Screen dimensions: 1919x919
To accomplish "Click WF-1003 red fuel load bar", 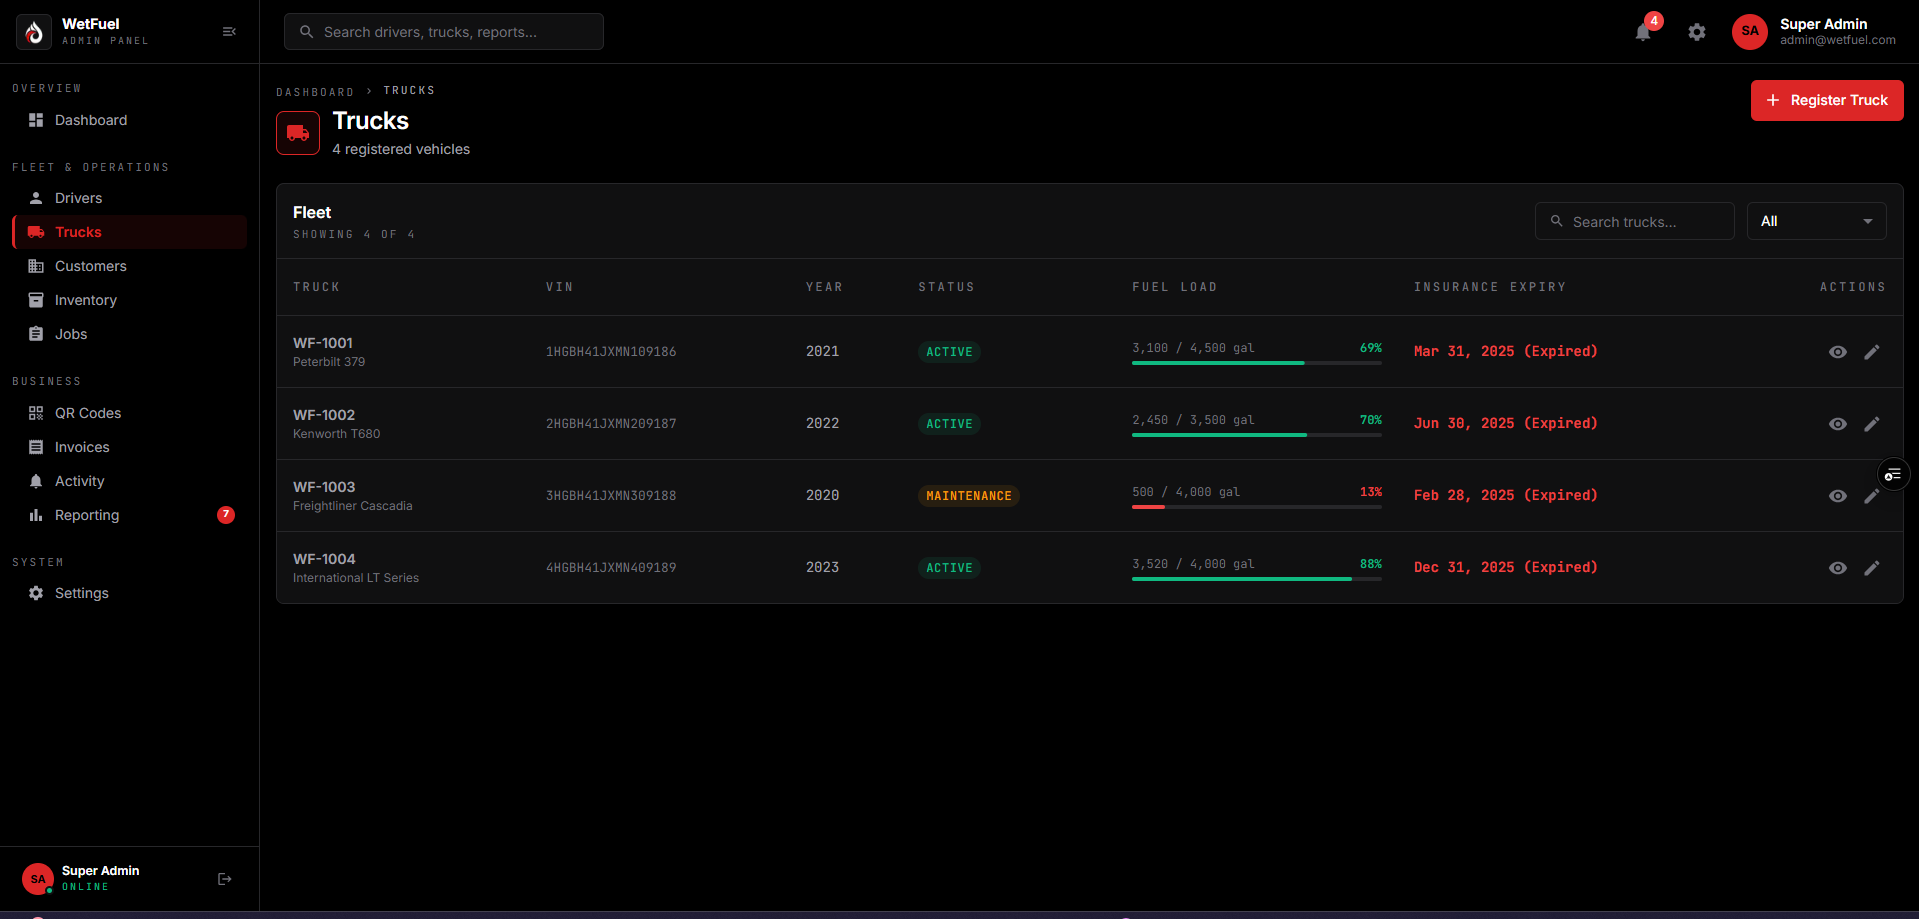I will pos(1257,507).
